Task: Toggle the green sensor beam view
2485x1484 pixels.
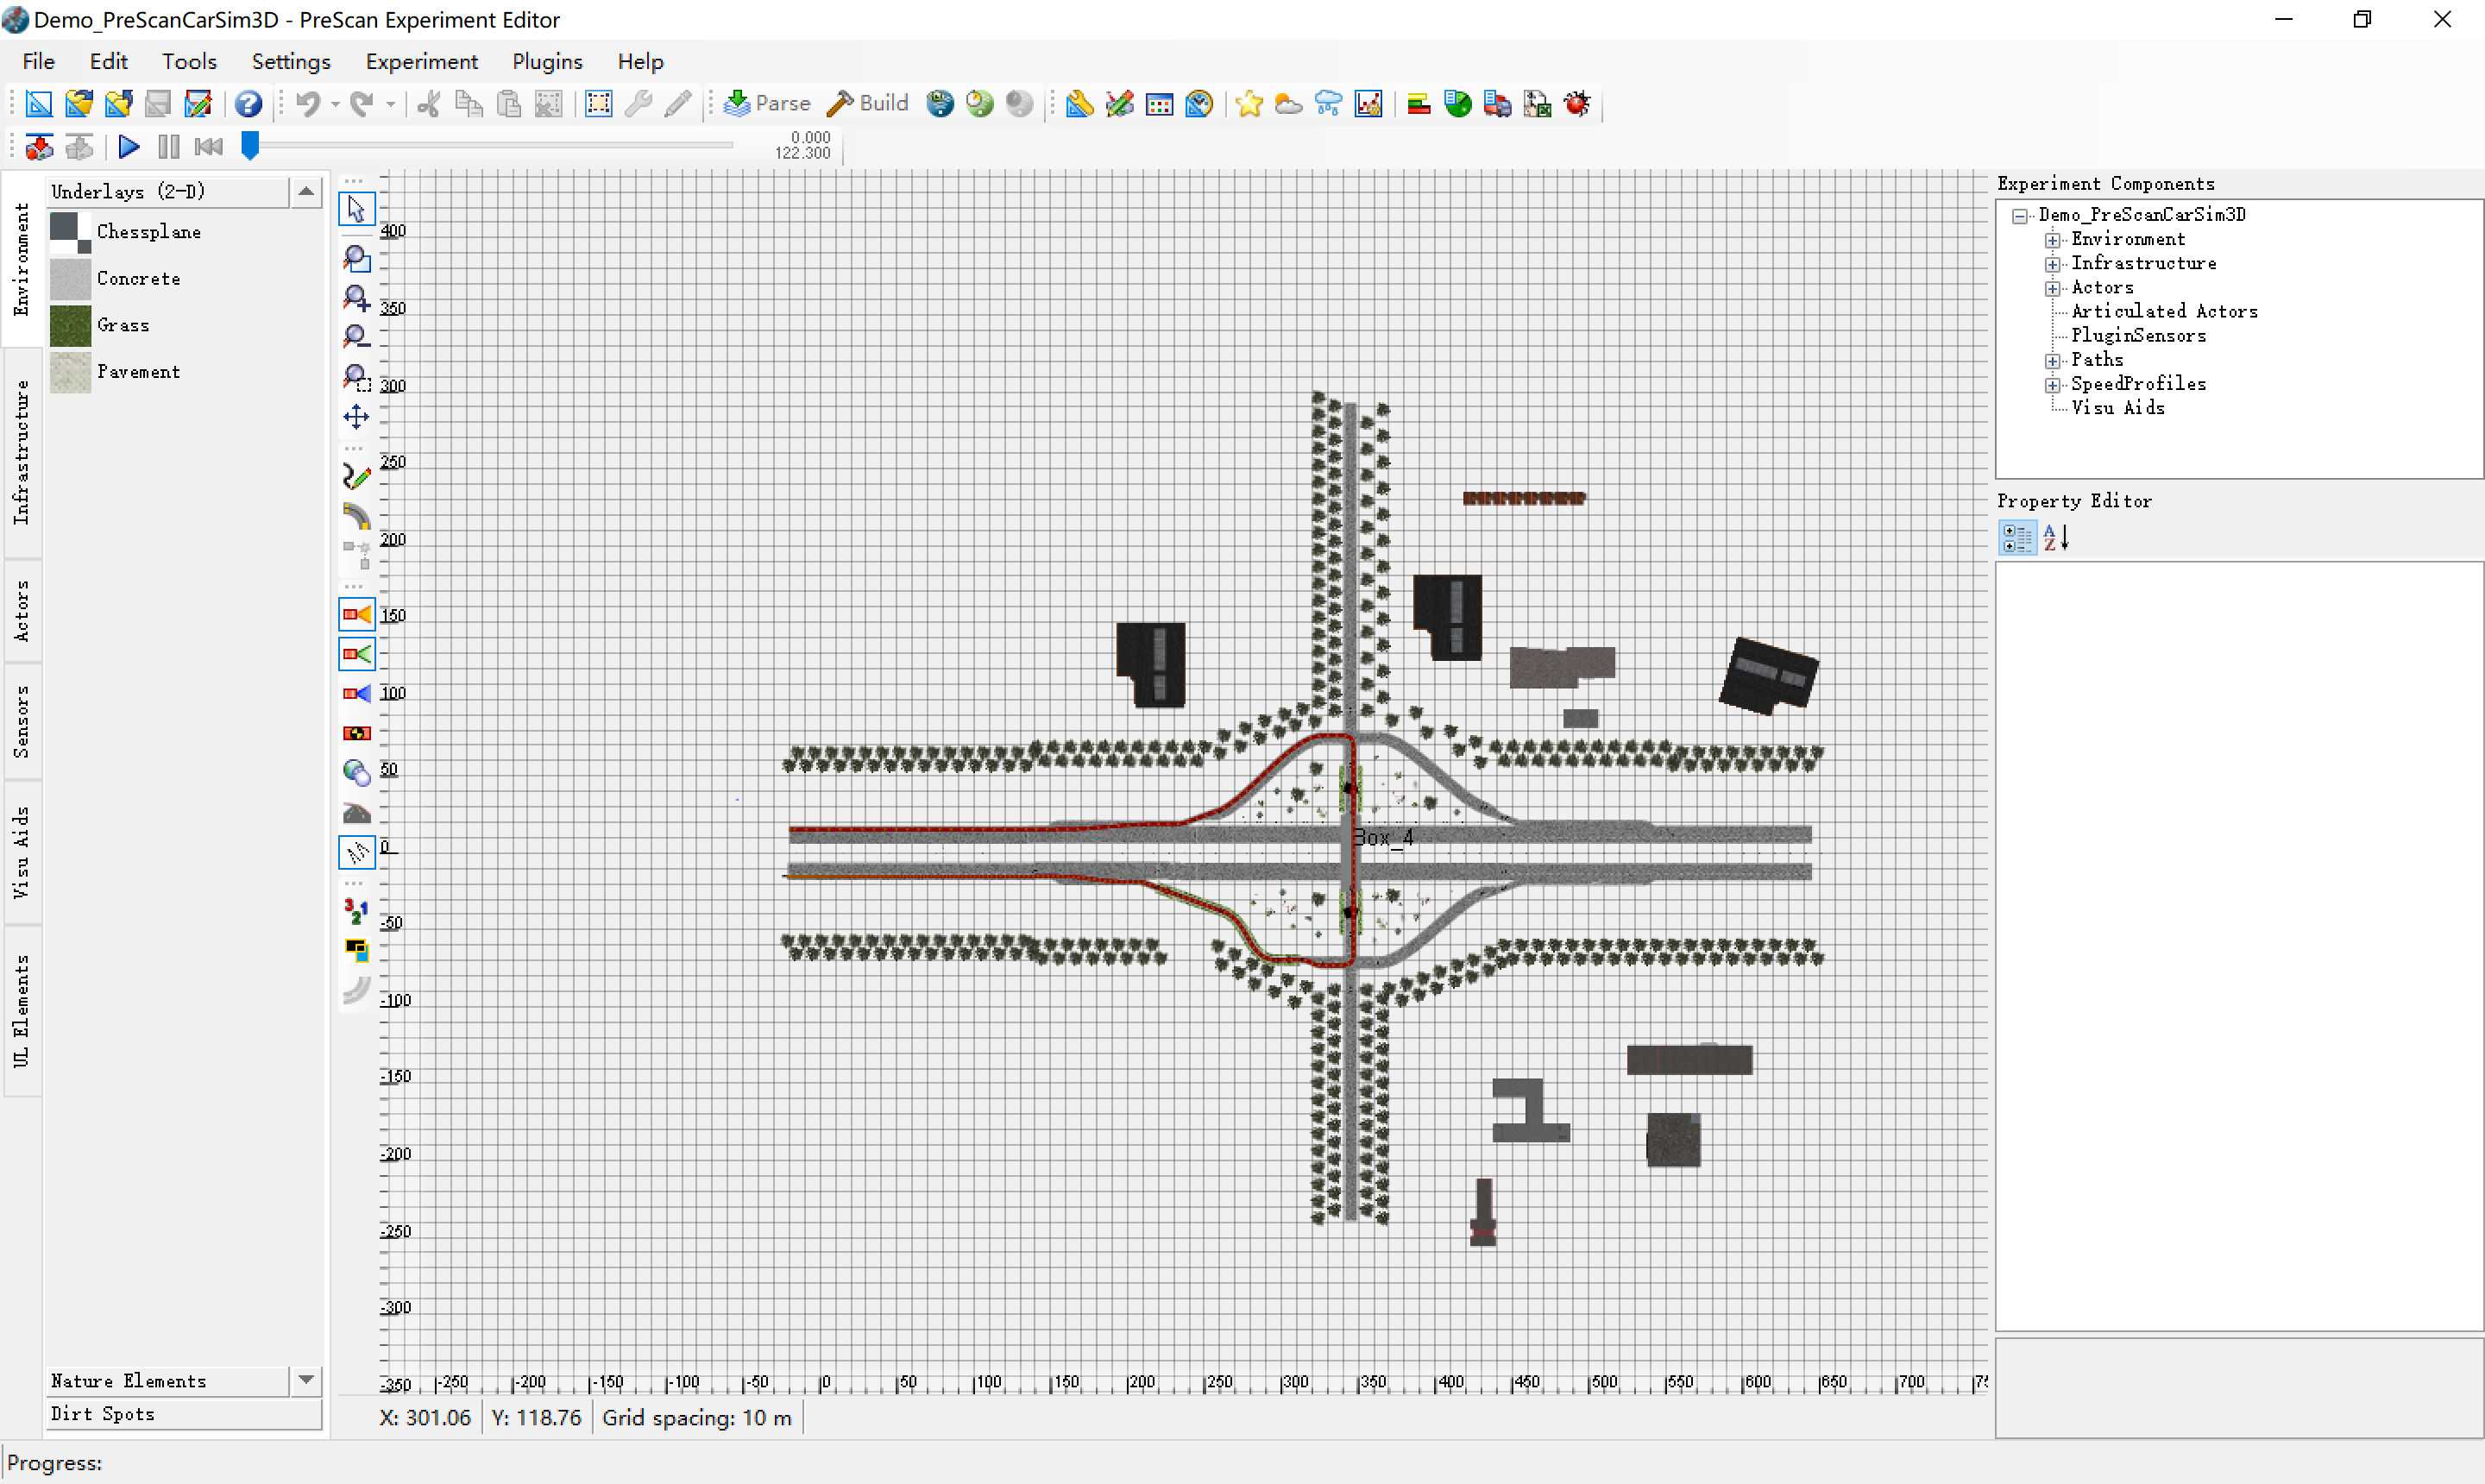Action: point(356,654)
